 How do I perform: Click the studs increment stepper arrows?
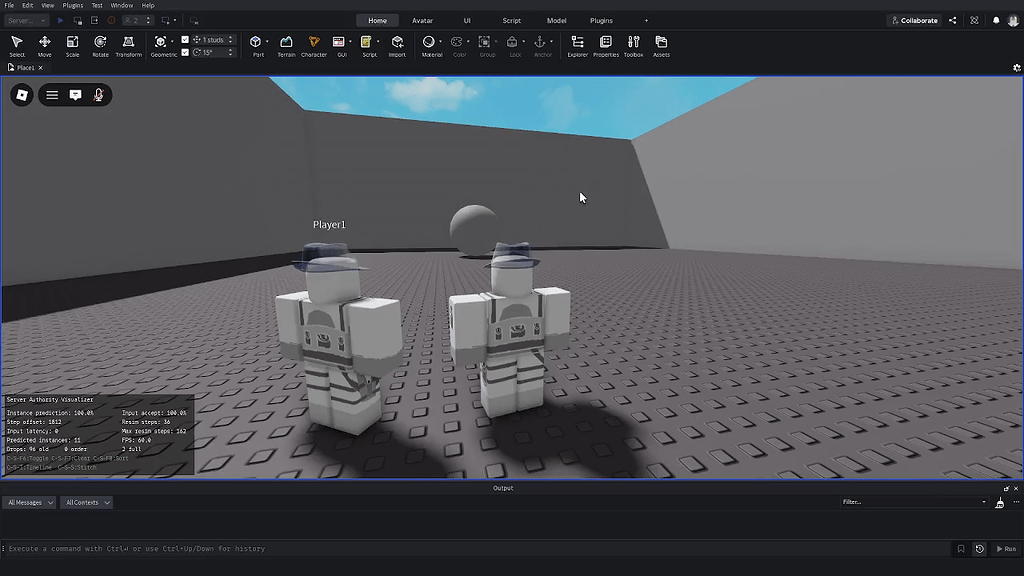point(231,40)
